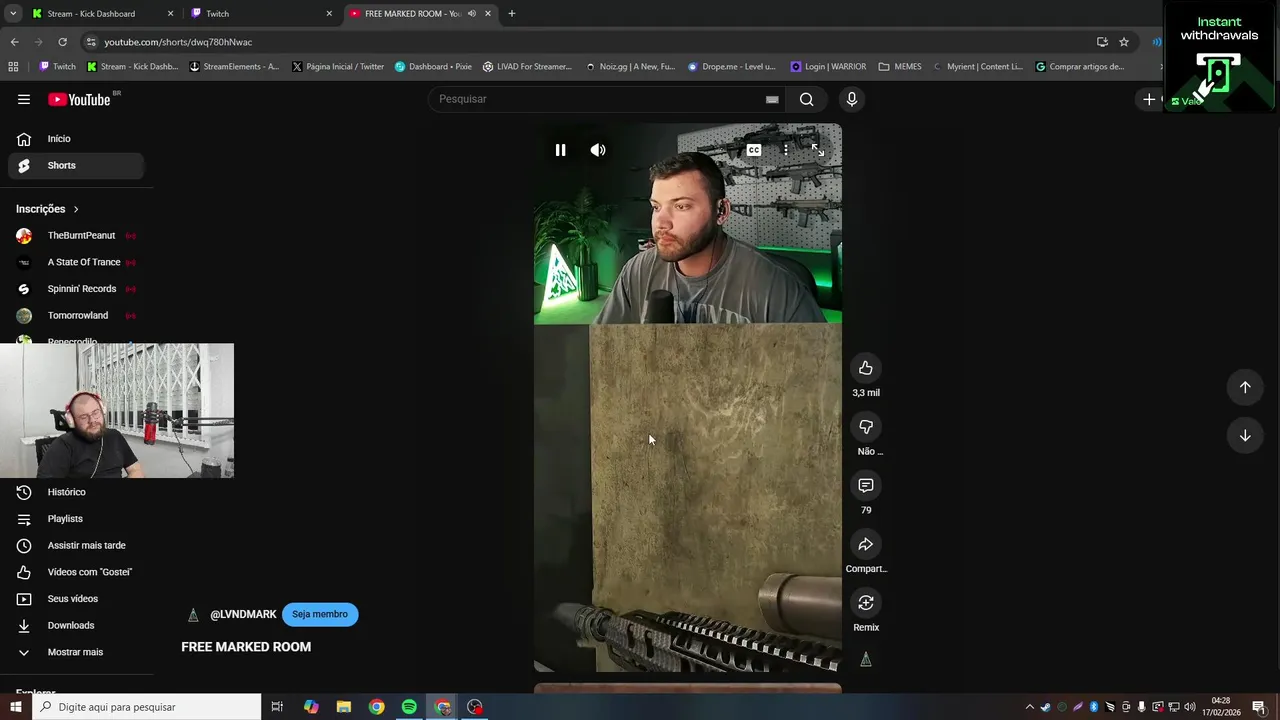Viewport: 1280px width, 720px height.
Task: Expand Mostrar mais in the sidebar
Action: coord(76,652)
